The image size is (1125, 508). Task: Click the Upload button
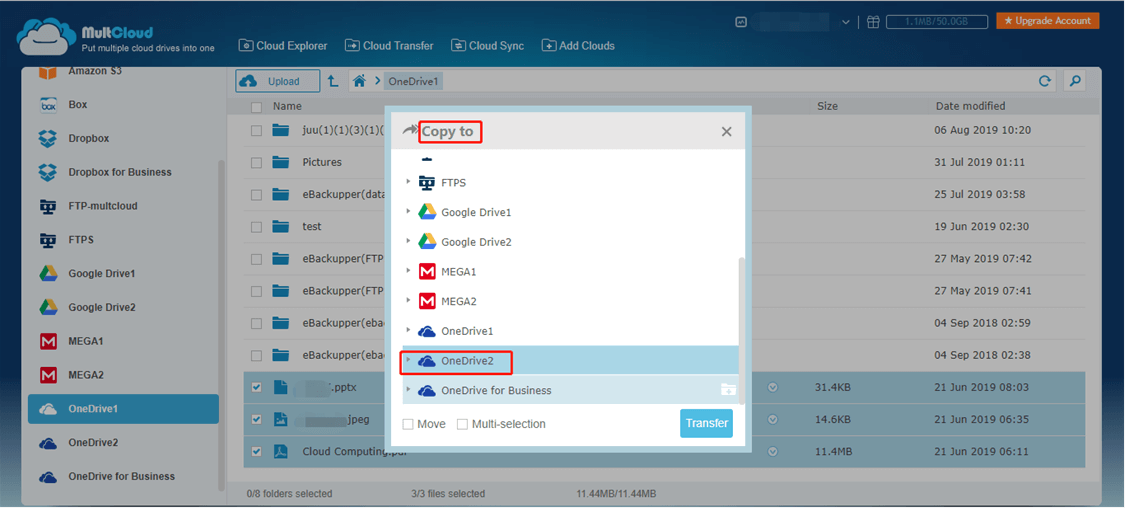coord(278,81)
